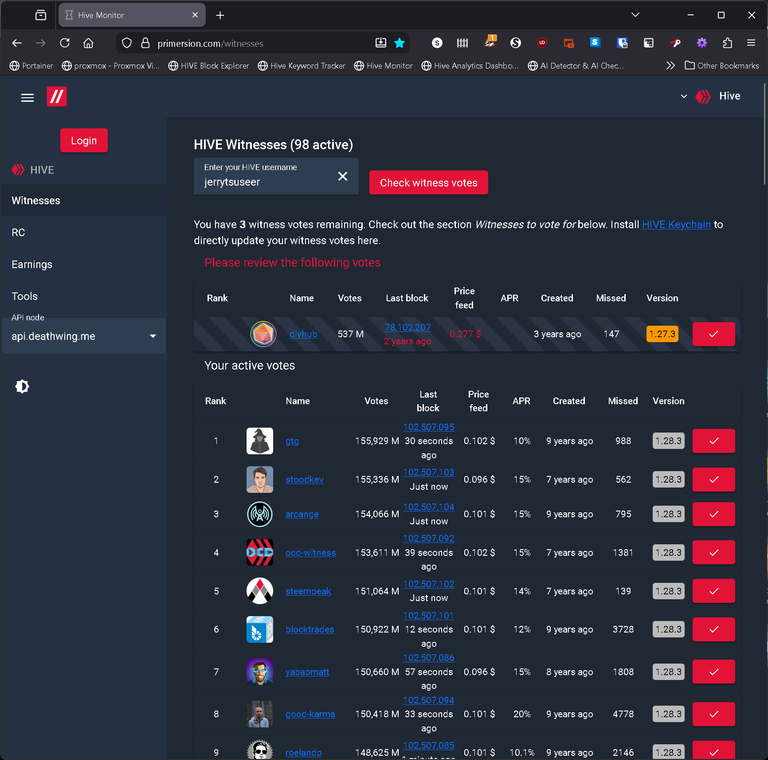Open the HIVE Block Explorer bookmark
The height and width of the screenshot is (760, 768).
point(209,66)
